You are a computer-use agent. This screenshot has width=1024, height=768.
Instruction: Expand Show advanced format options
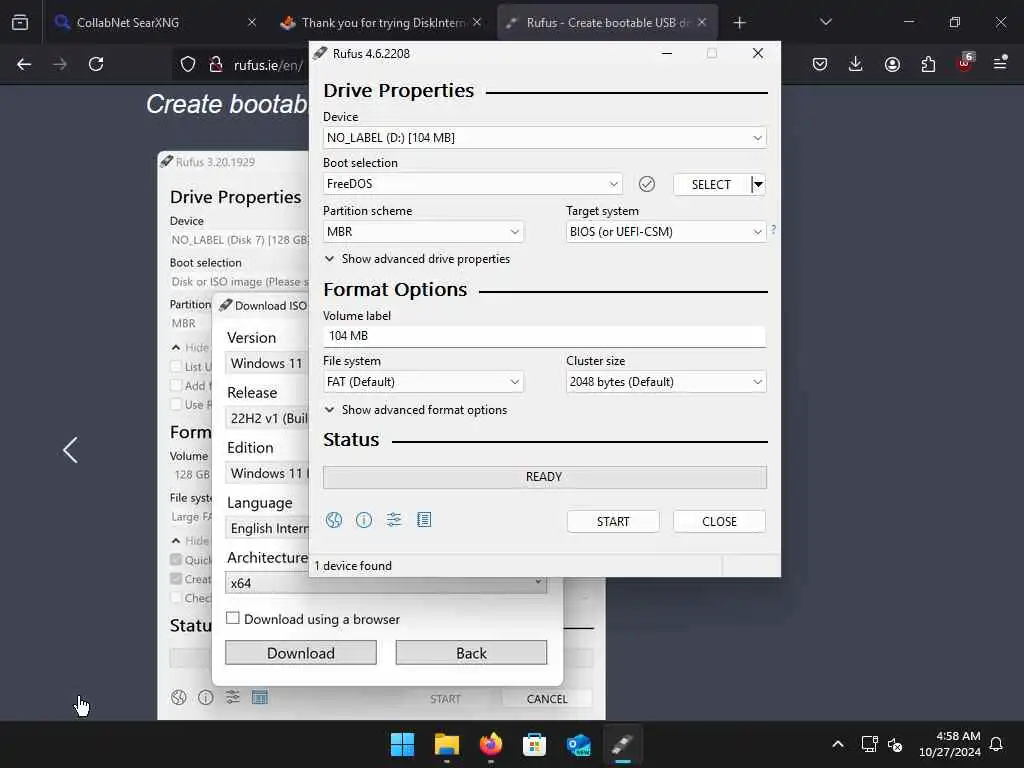[415, 410]
